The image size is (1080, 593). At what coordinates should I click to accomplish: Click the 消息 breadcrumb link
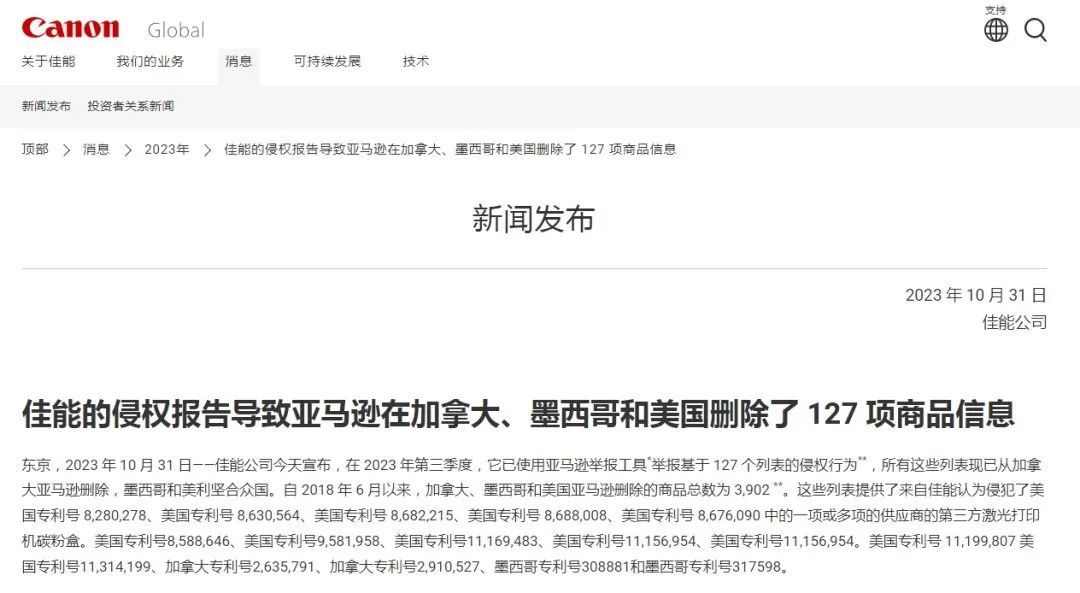click(96, 149)
